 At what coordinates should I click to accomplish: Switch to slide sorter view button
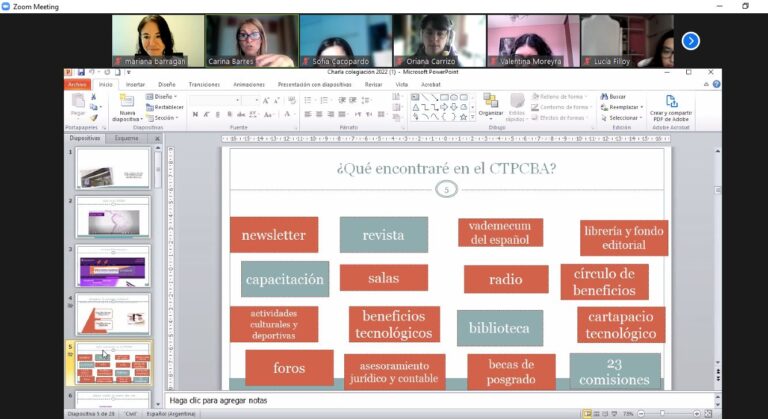point(597,414)
